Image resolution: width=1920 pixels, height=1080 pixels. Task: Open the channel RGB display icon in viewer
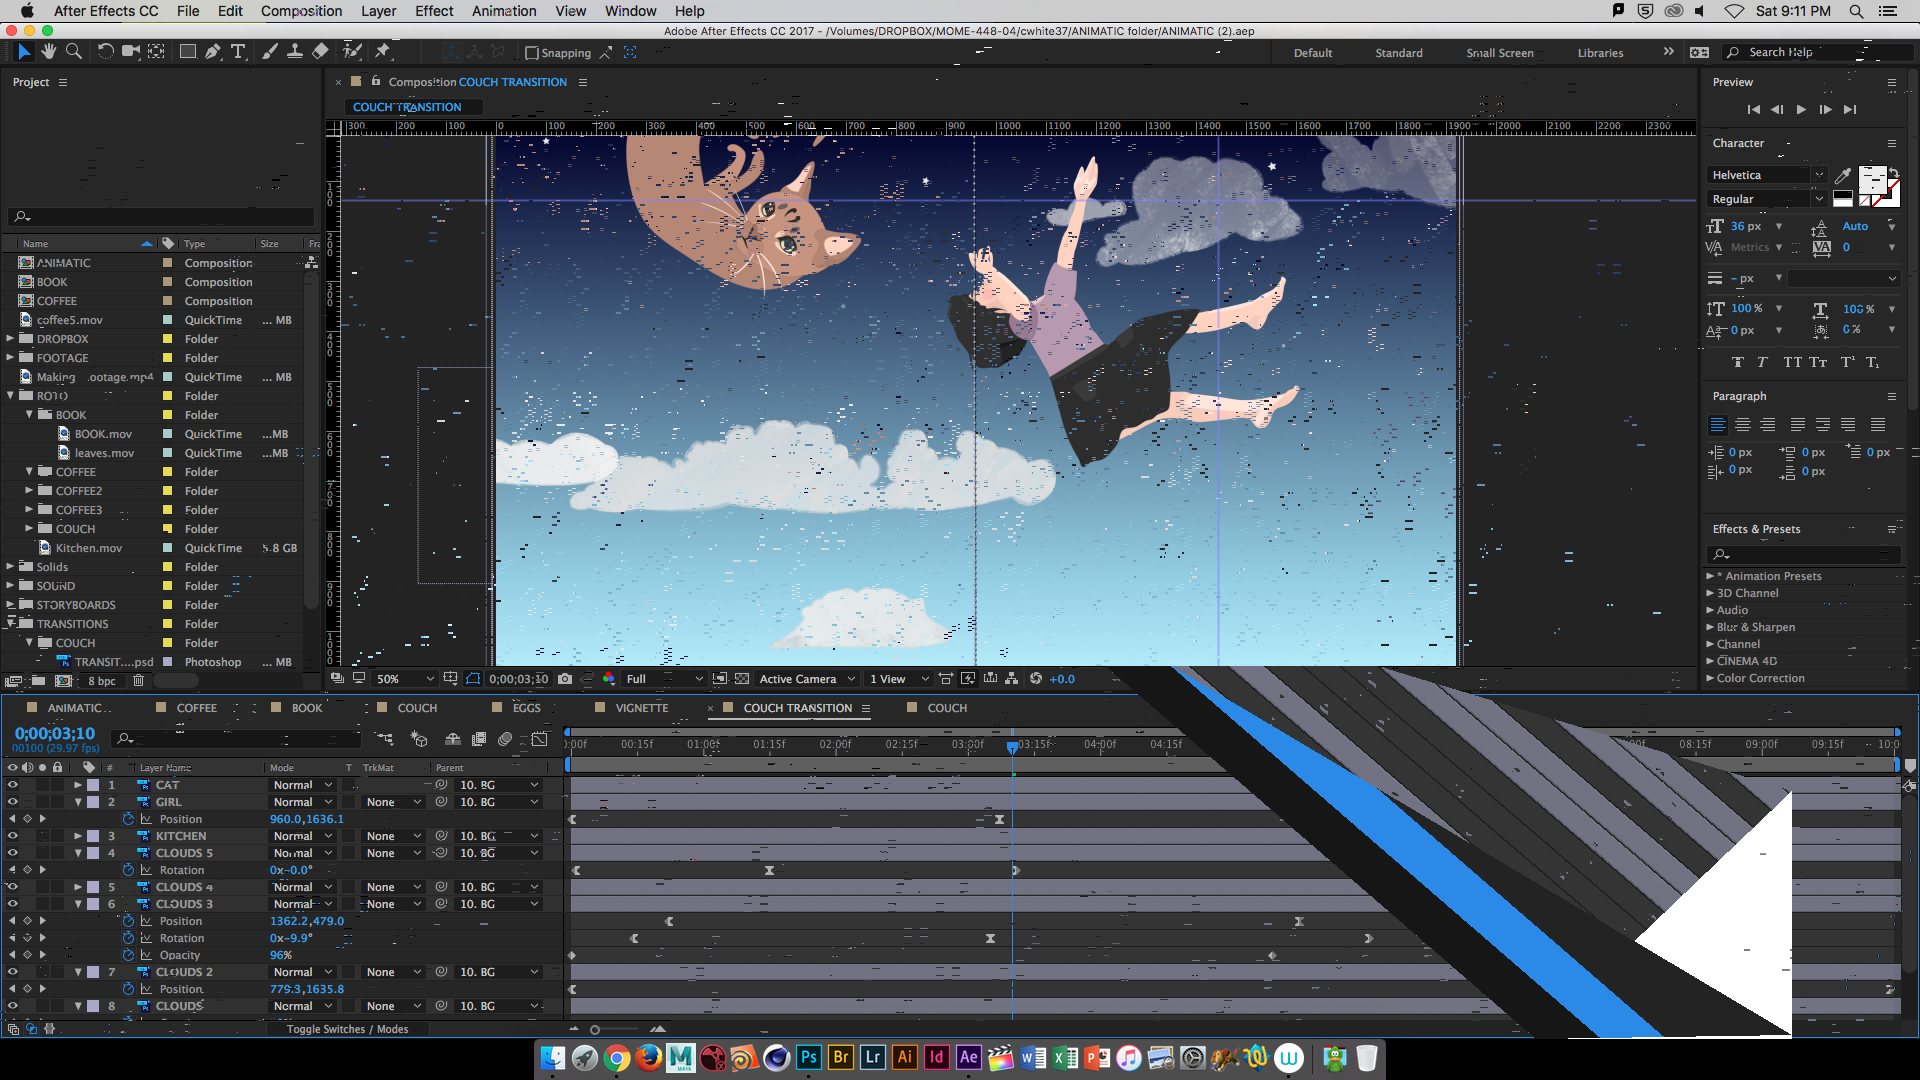609,679
